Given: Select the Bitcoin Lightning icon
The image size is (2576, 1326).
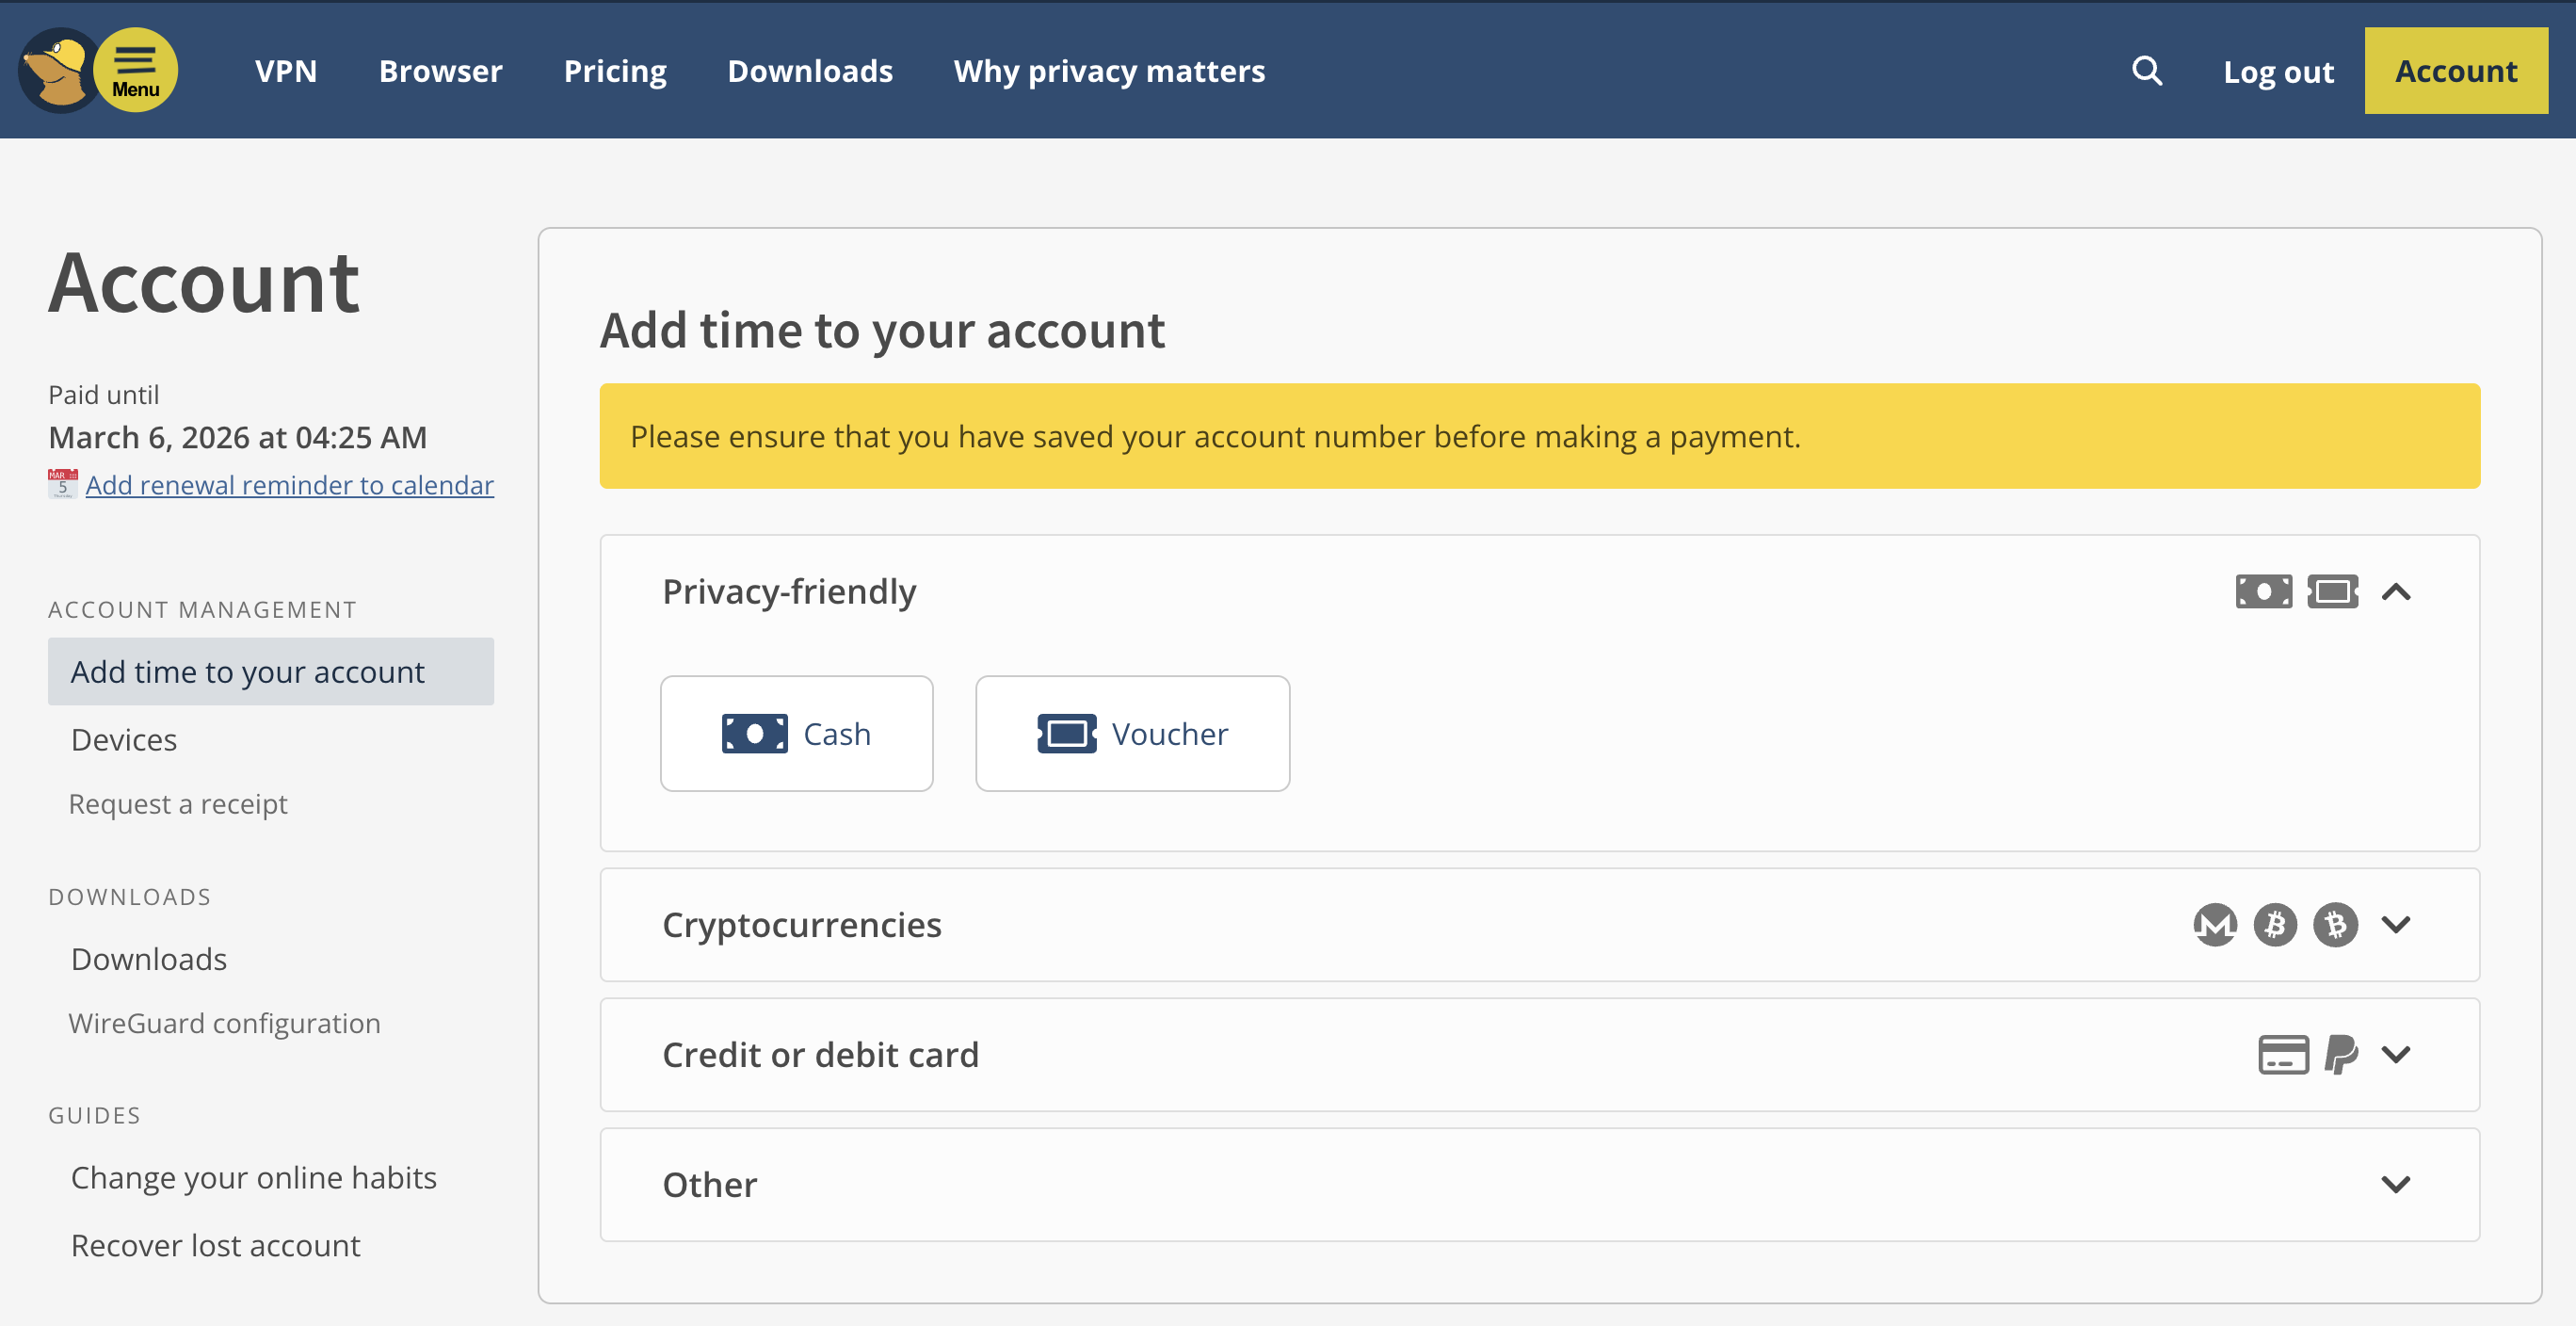Looking at the screenshot, I should [x=2335, y=924].
